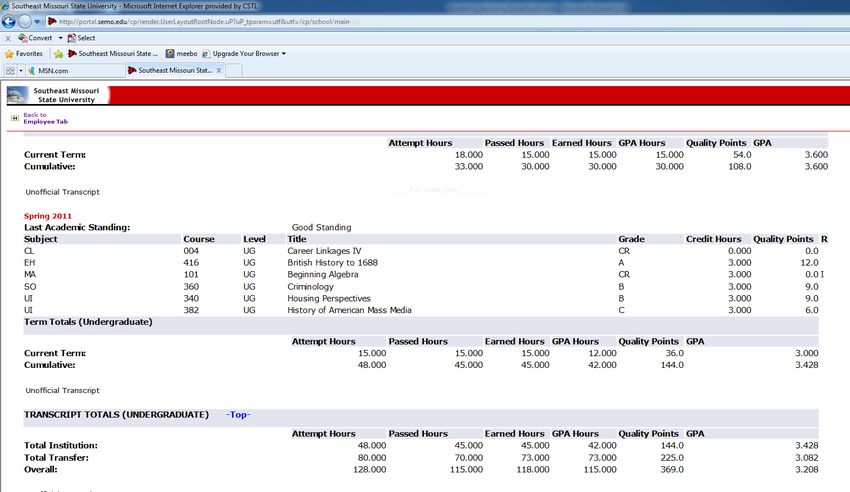Open Southeast Missouri State favorites link
This screenshot has width=850, height=492.
pyautogui.click(x=113, y=54)
